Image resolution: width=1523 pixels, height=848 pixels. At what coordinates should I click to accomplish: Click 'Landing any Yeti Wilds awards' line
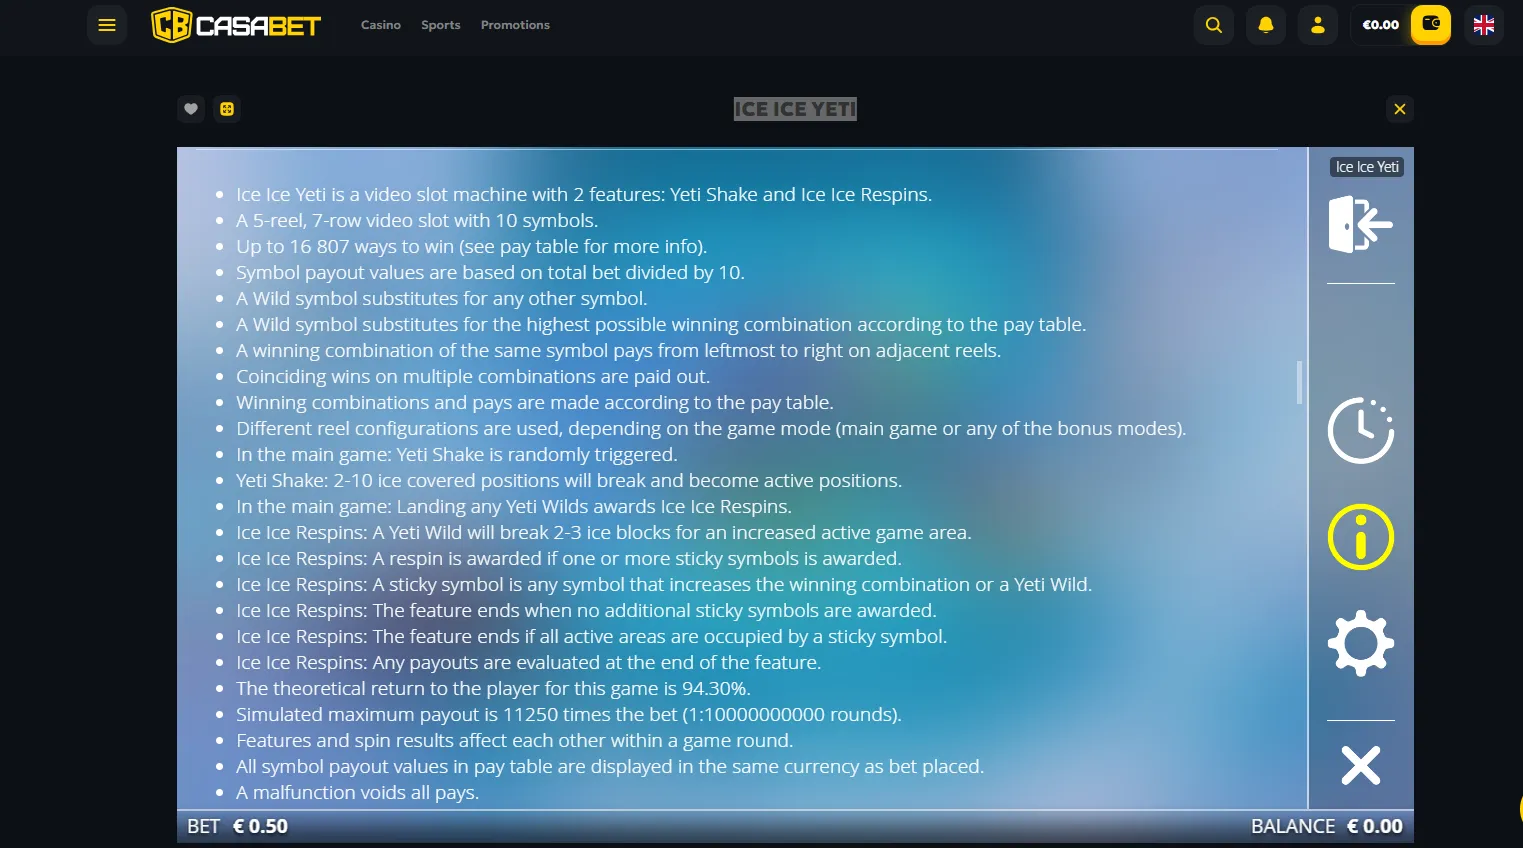tap(514, 506)
